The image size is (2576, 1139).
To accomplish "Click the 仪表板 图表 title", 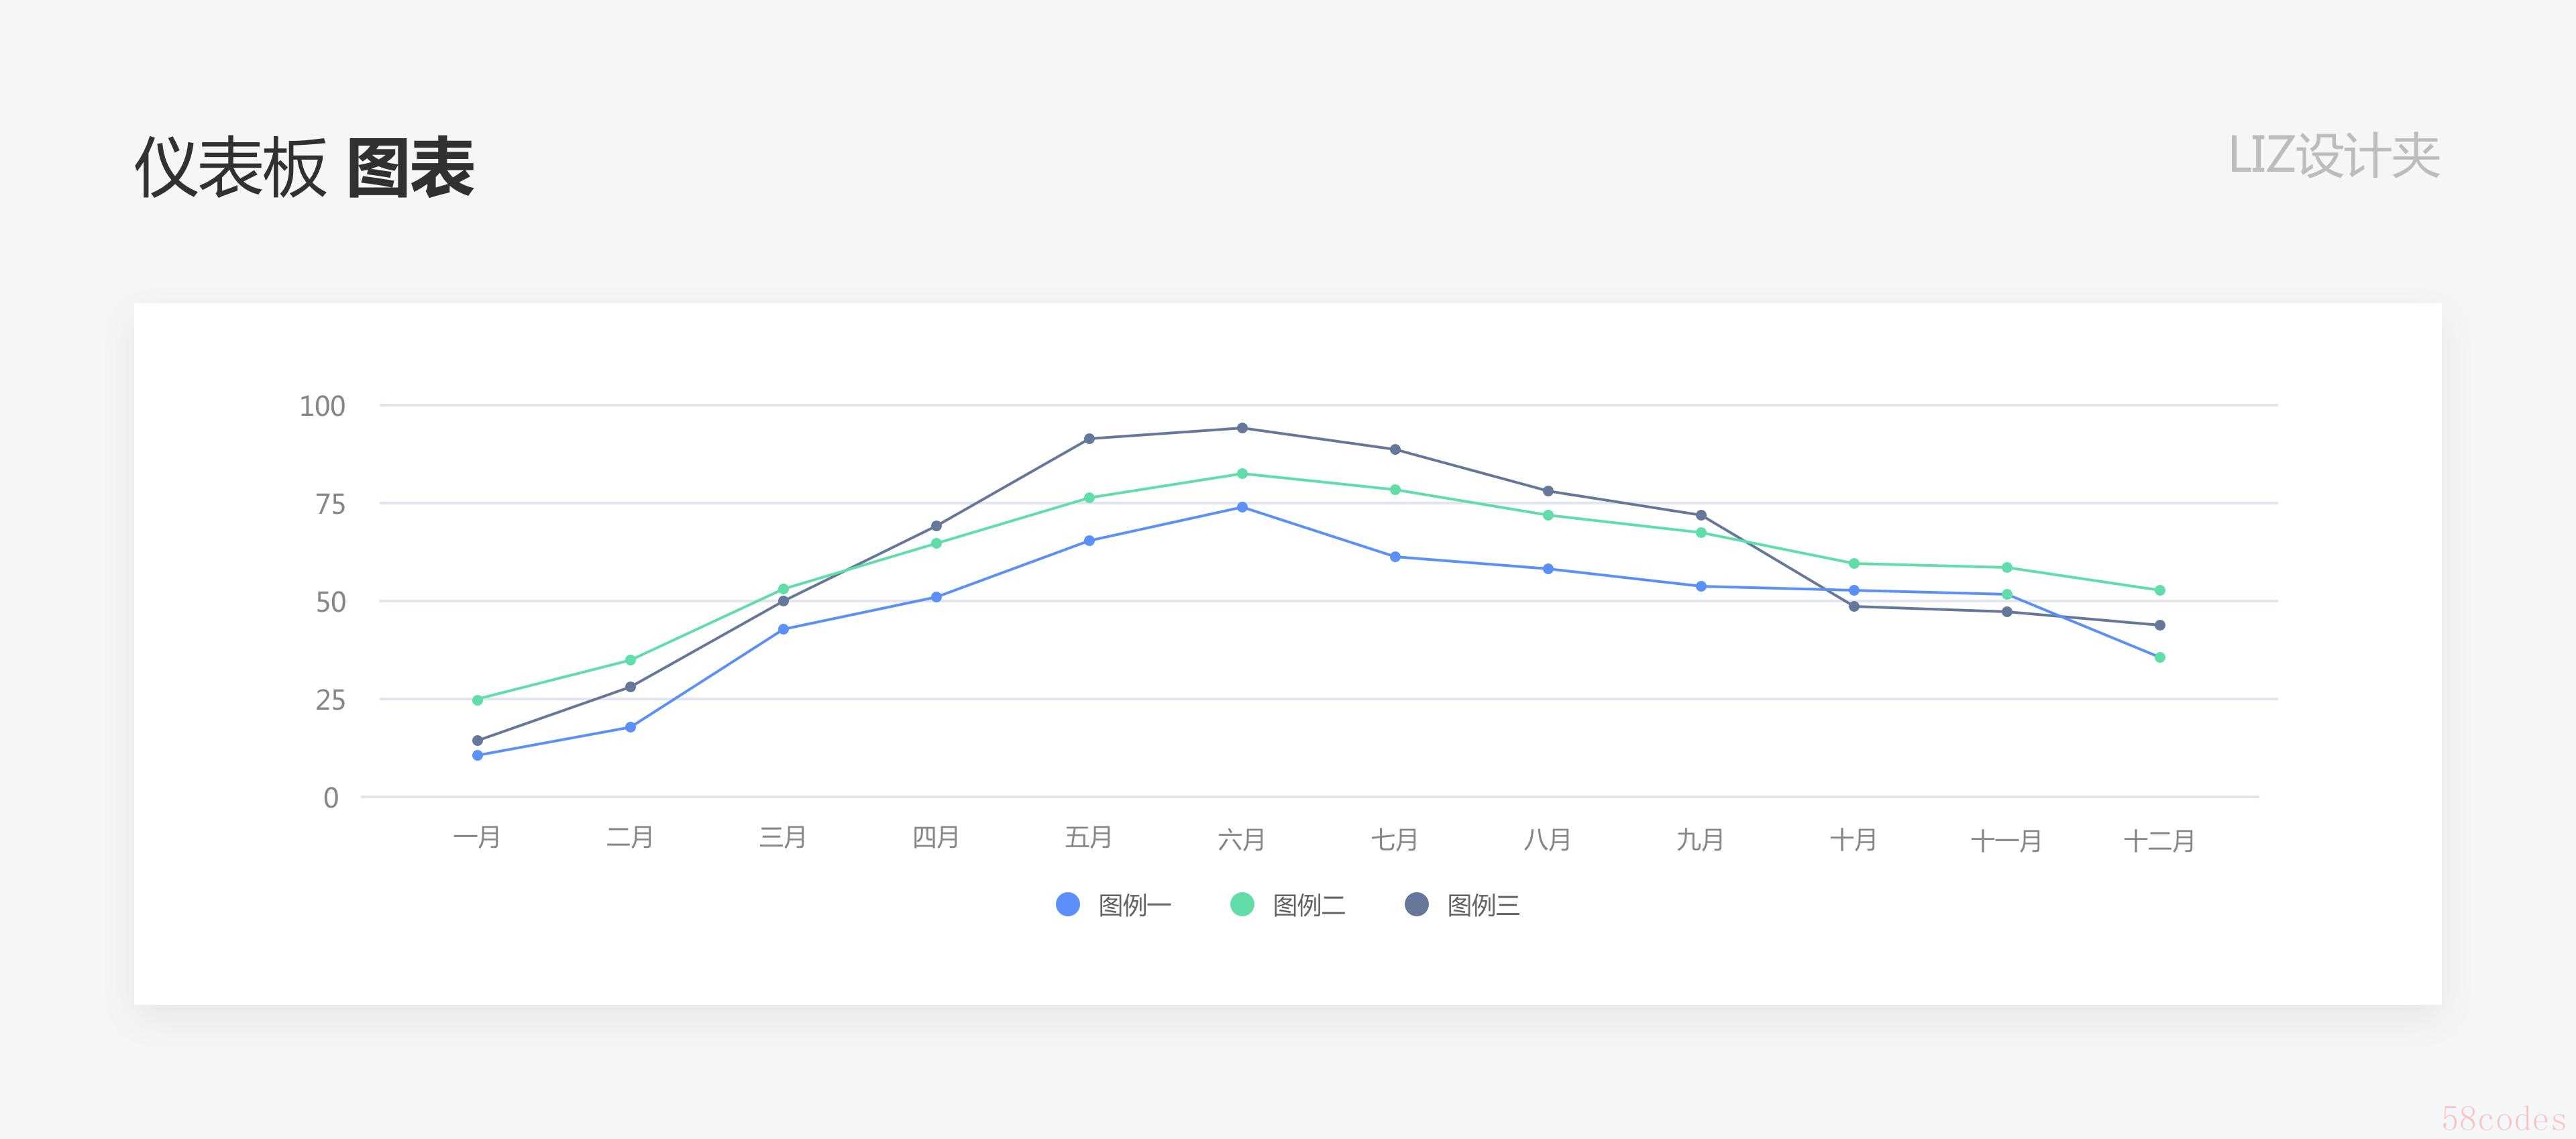I will 304,168.
